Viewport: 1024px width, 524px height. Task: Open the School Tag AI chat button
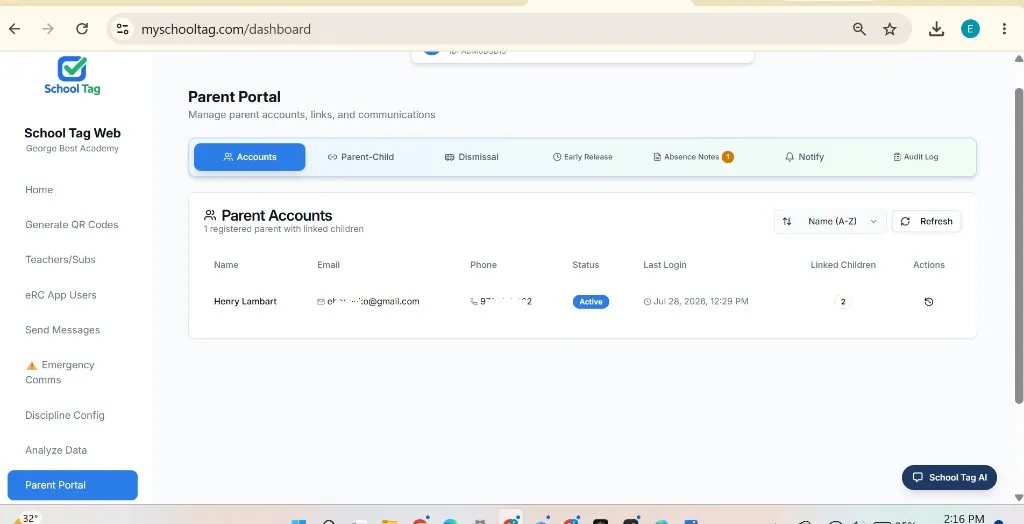coord(950,478)
